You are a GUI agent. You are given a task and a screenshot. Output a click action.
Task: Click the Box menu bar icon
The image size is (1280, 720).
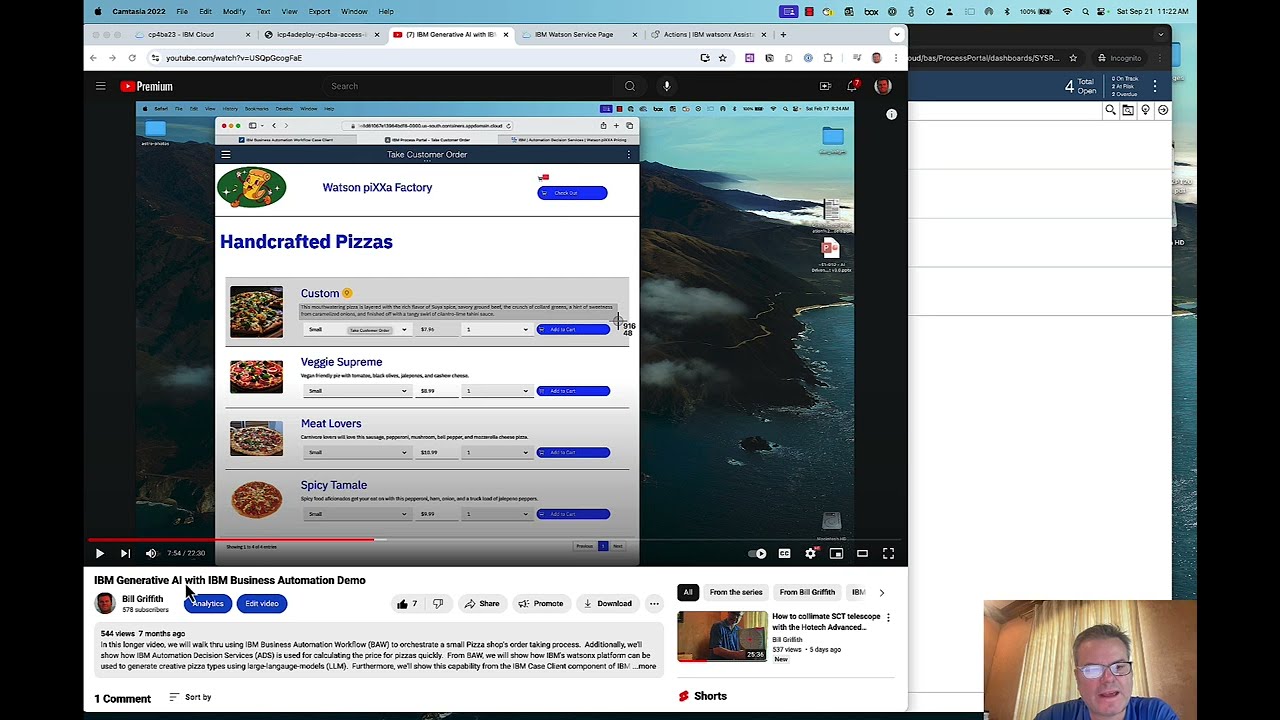[870, 11]
